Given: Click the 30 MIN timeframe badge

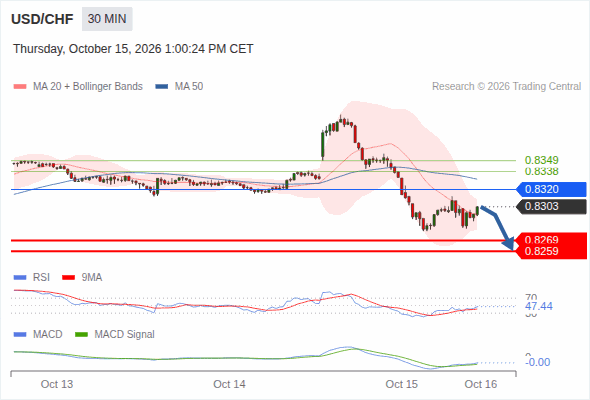Looking at the screenshot, I should click(x=107, y=19).
